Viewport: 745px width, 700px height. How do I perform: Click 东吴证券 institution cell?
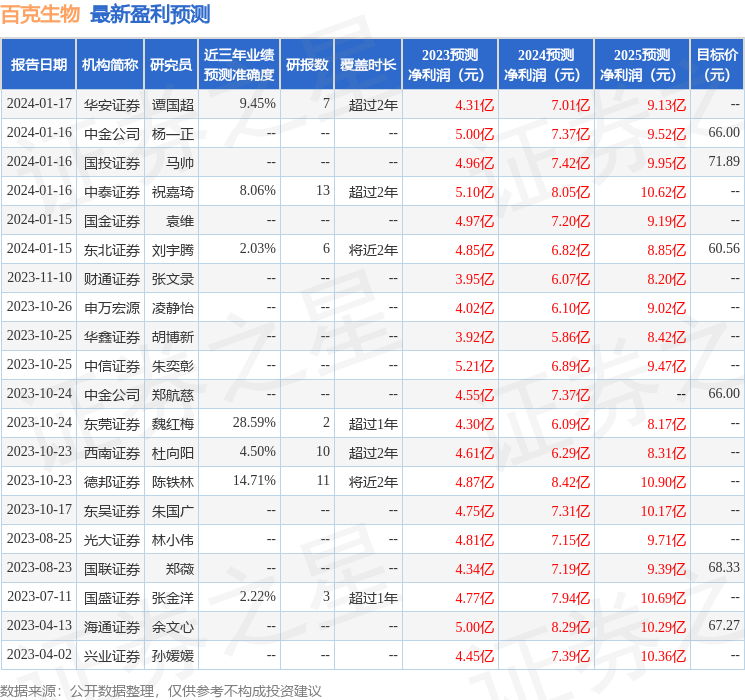point(112,511)
